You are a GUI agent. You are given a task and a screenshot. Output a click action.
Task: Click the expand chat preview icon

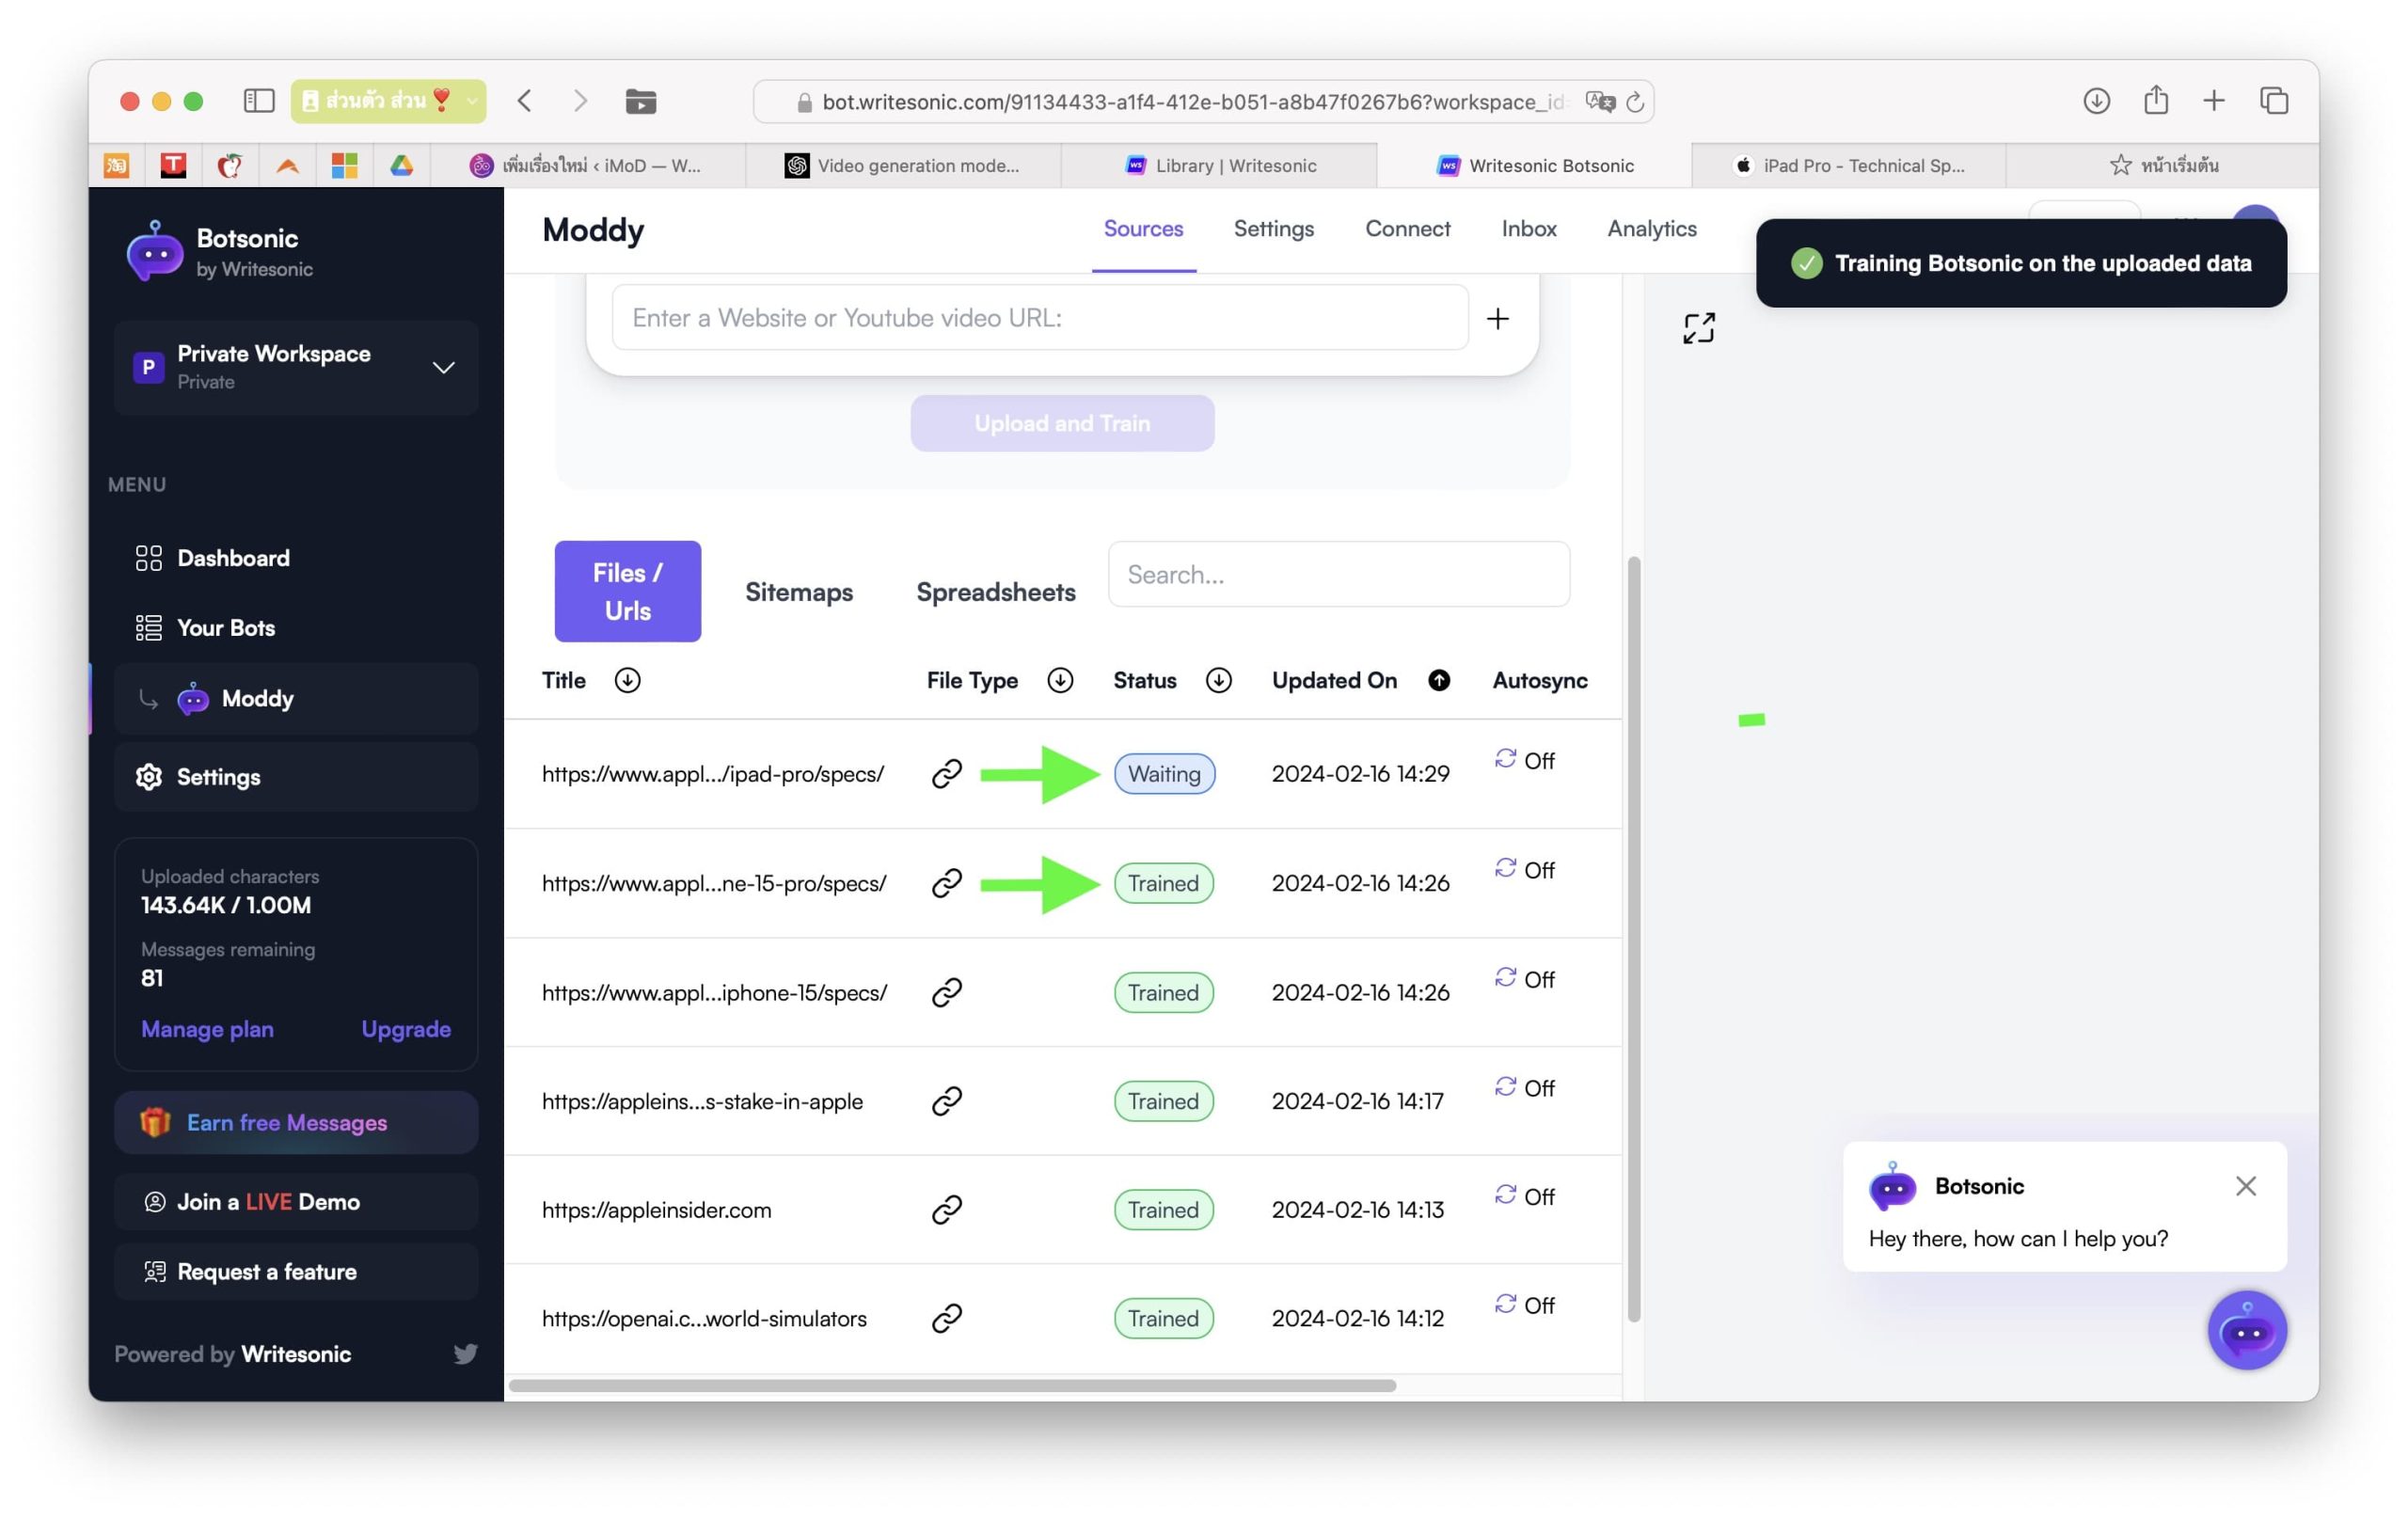[x=1698, y=328]
